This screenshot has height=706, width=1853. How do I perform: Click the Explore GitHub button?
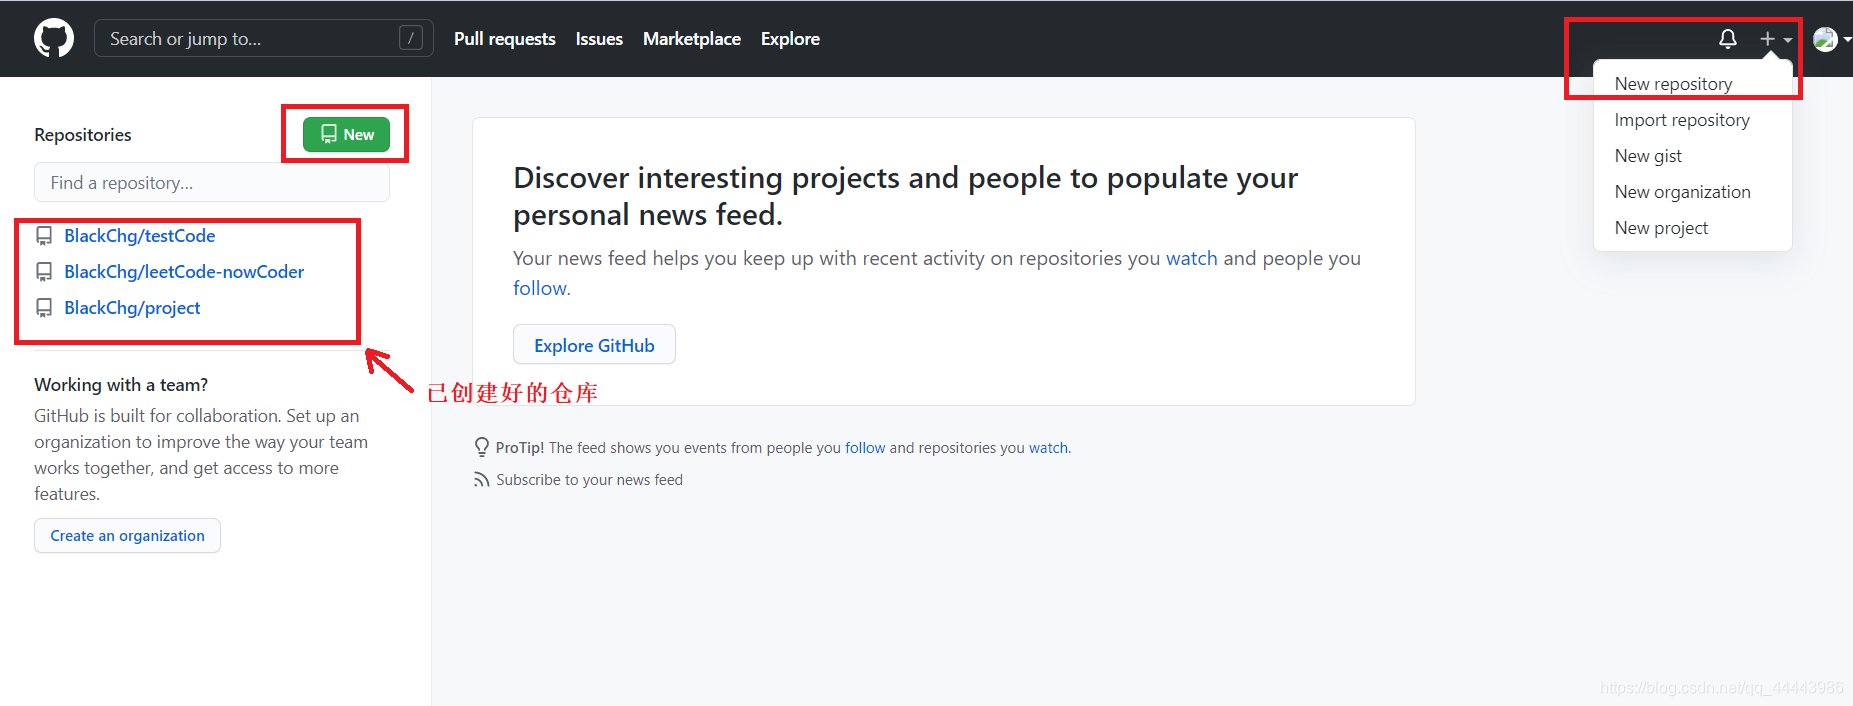[594, 345]
